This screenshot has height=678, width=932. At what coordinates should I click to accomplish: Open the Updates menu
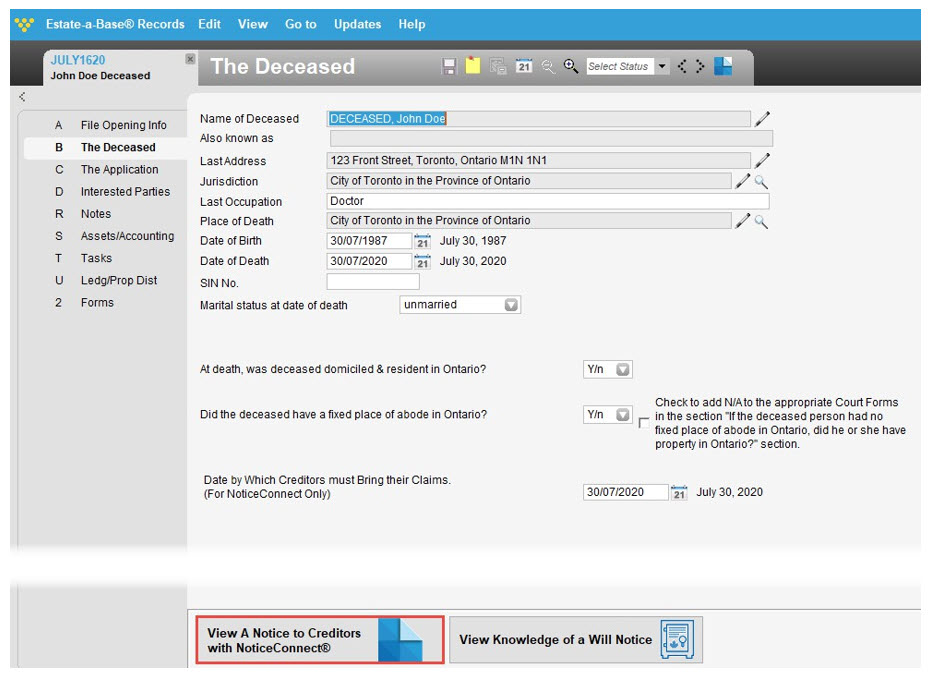[357, 24]
